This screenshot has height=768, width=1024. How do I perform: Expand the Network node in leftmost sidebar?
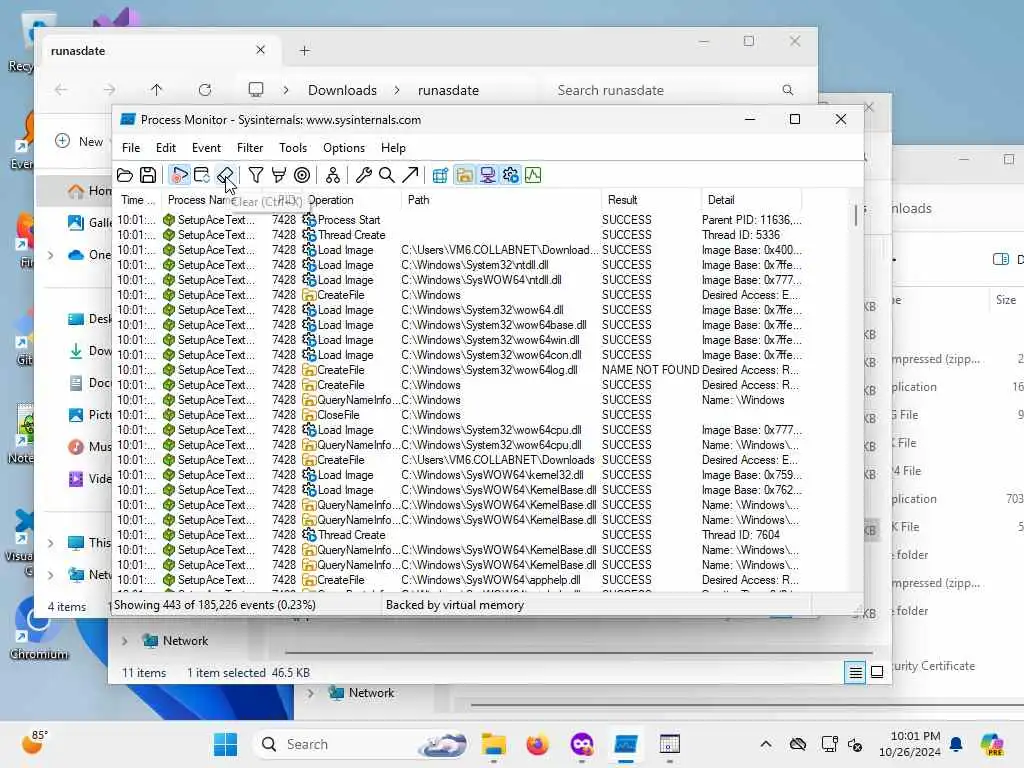point(51,575)
